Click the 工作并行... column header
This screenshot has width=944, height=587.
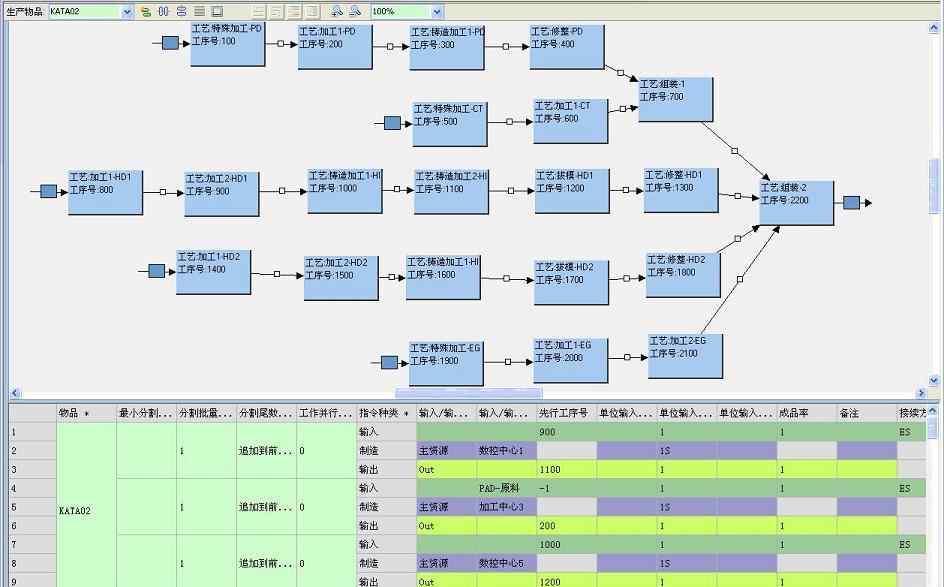(326, 413)
